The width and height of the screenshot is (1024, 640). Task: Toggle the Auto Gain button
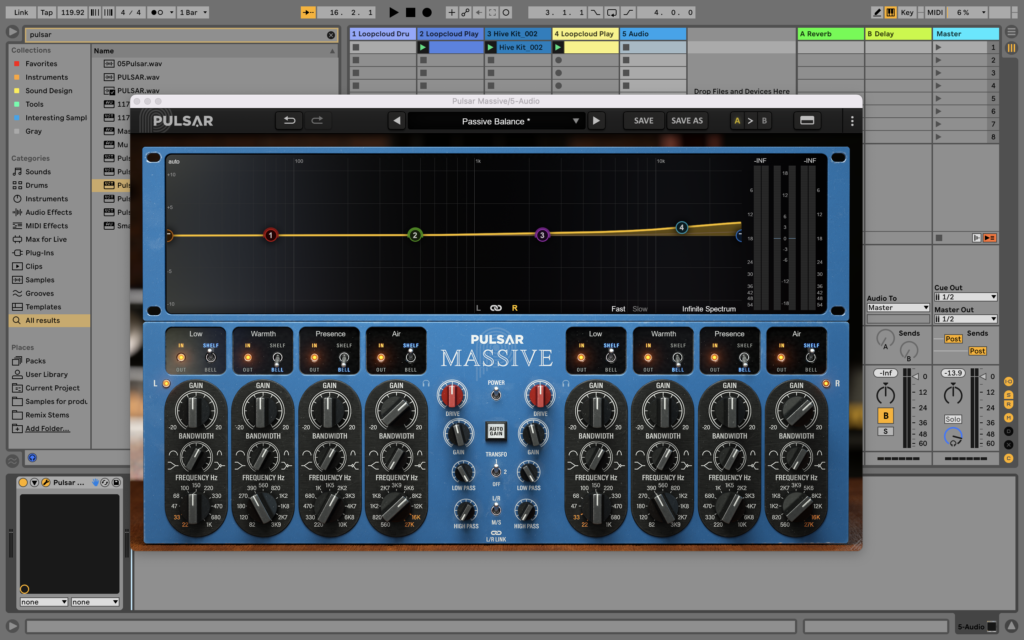pyautogui.click(x=496, y=432)
